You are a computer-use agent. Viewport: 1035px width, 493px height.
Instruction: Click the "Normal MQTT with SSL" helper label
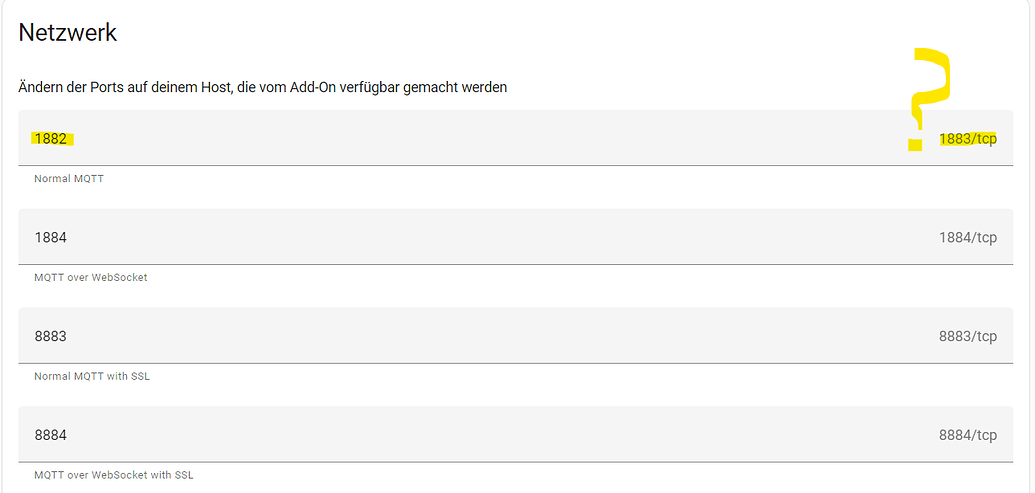tap(92, 376)
